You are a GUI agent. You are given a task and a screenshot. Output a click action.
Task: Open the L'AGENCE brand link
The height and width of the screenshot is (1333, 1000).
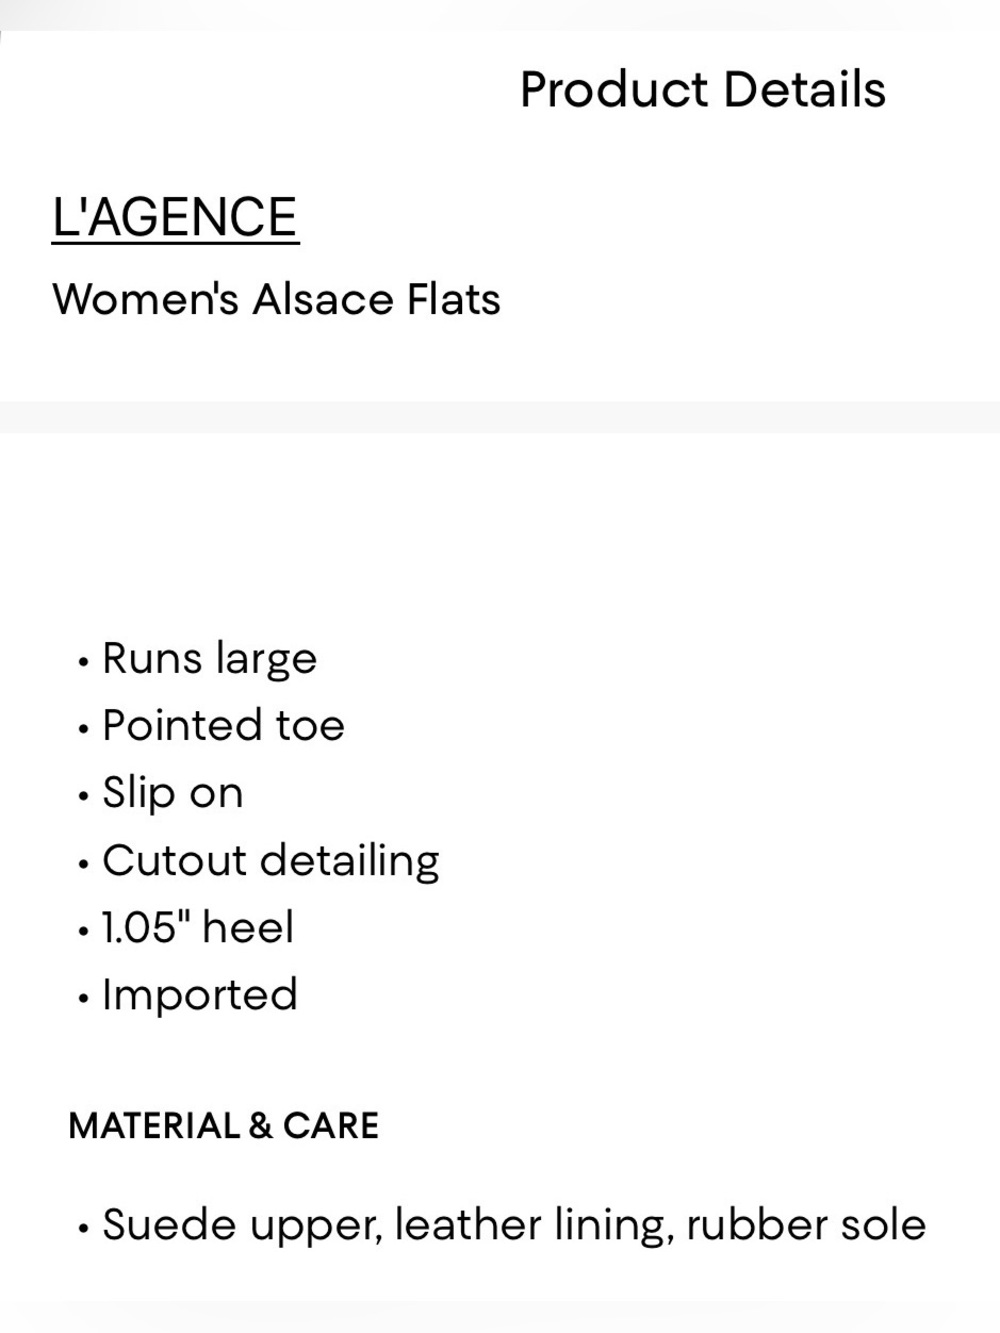(x=175, y=217)
